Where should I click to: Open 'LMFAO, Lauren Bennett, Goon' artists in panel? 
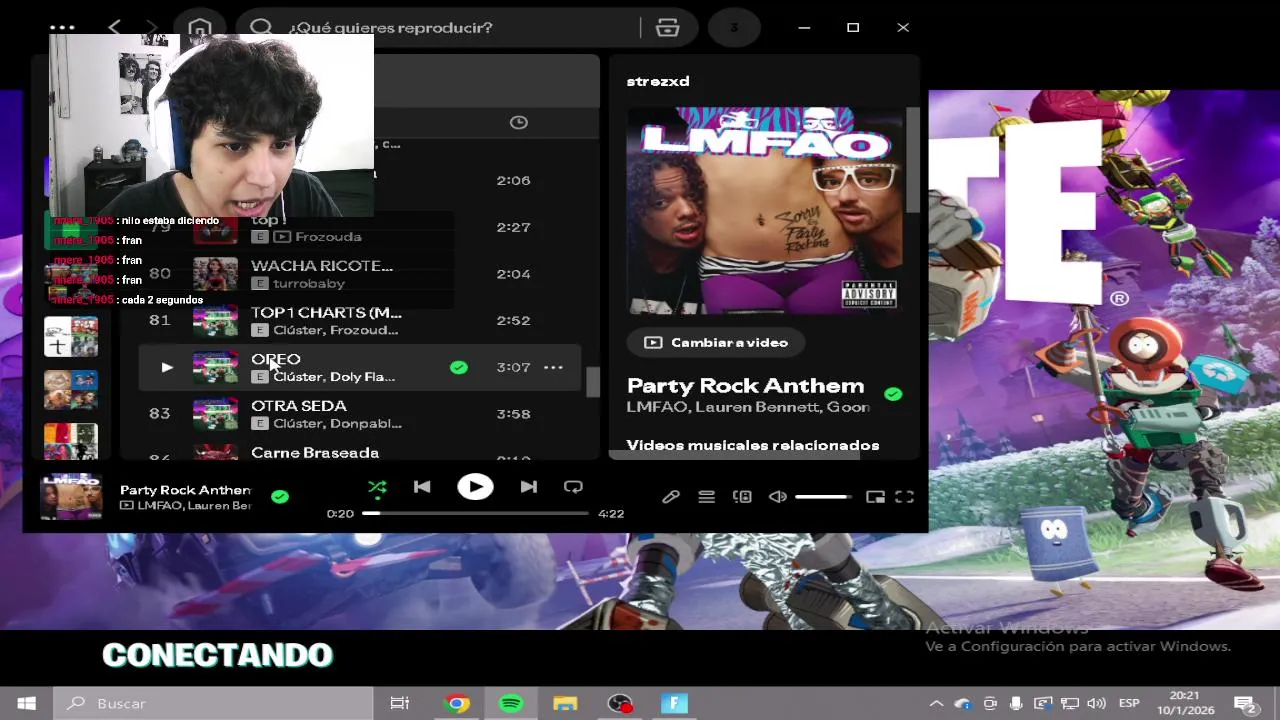(748, 407)
